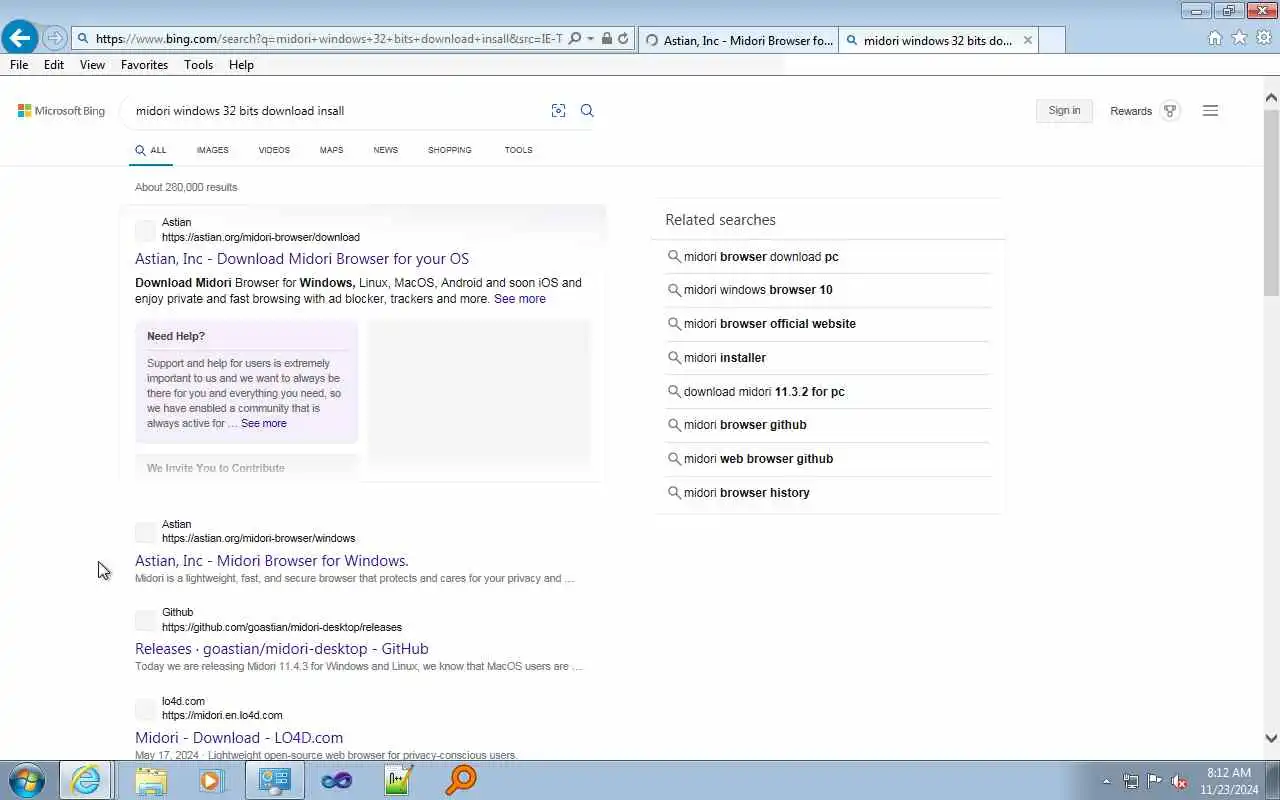This screenshot has height=800, width=1280.
Task: Open 'Releases · goastian/midori-desktop - GitHub' link
Action: click(x=282, y=649)
